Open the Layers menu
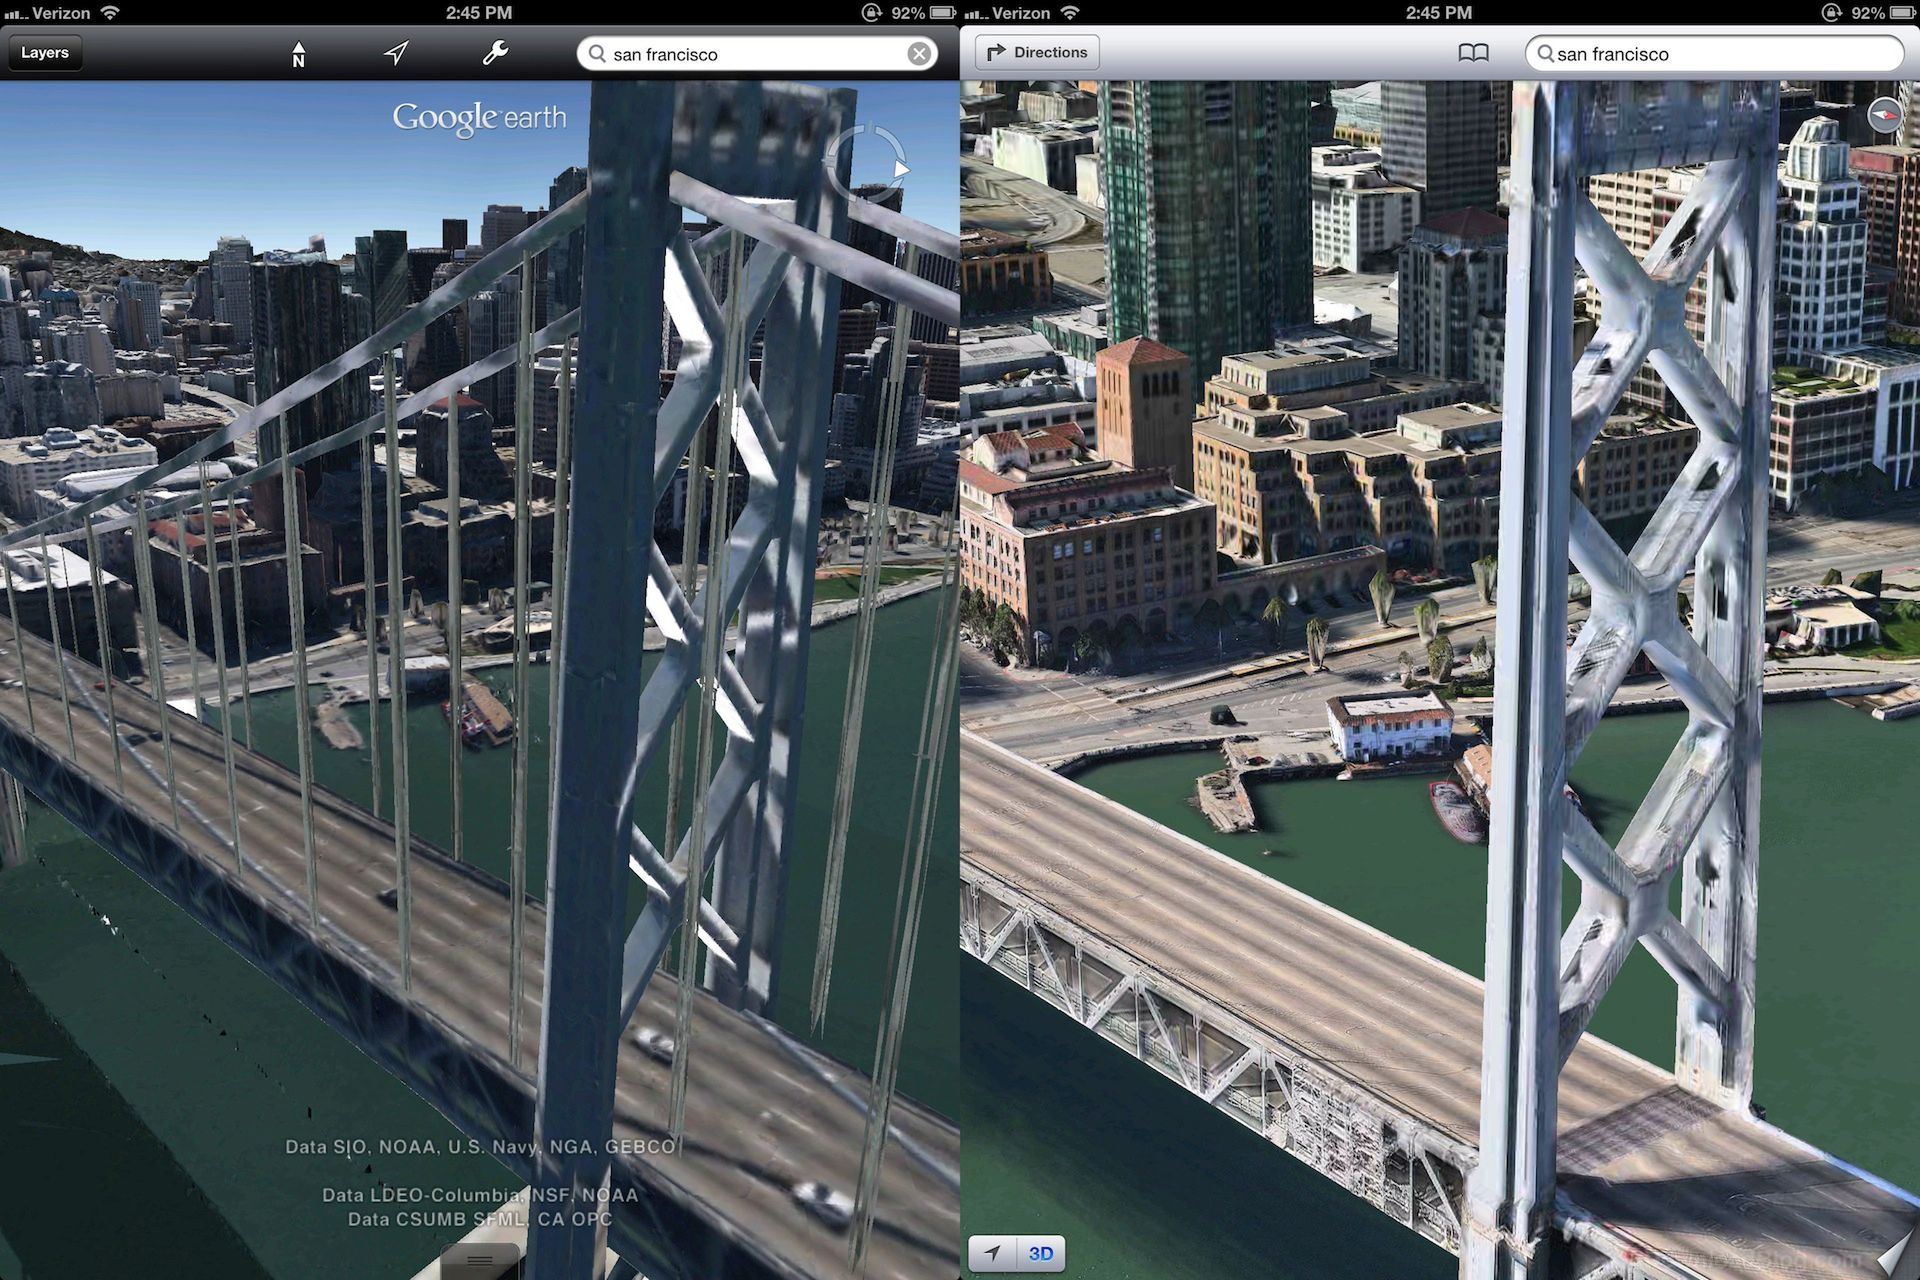Viewport: 1920px width, 1280px height. coord(45,53)
